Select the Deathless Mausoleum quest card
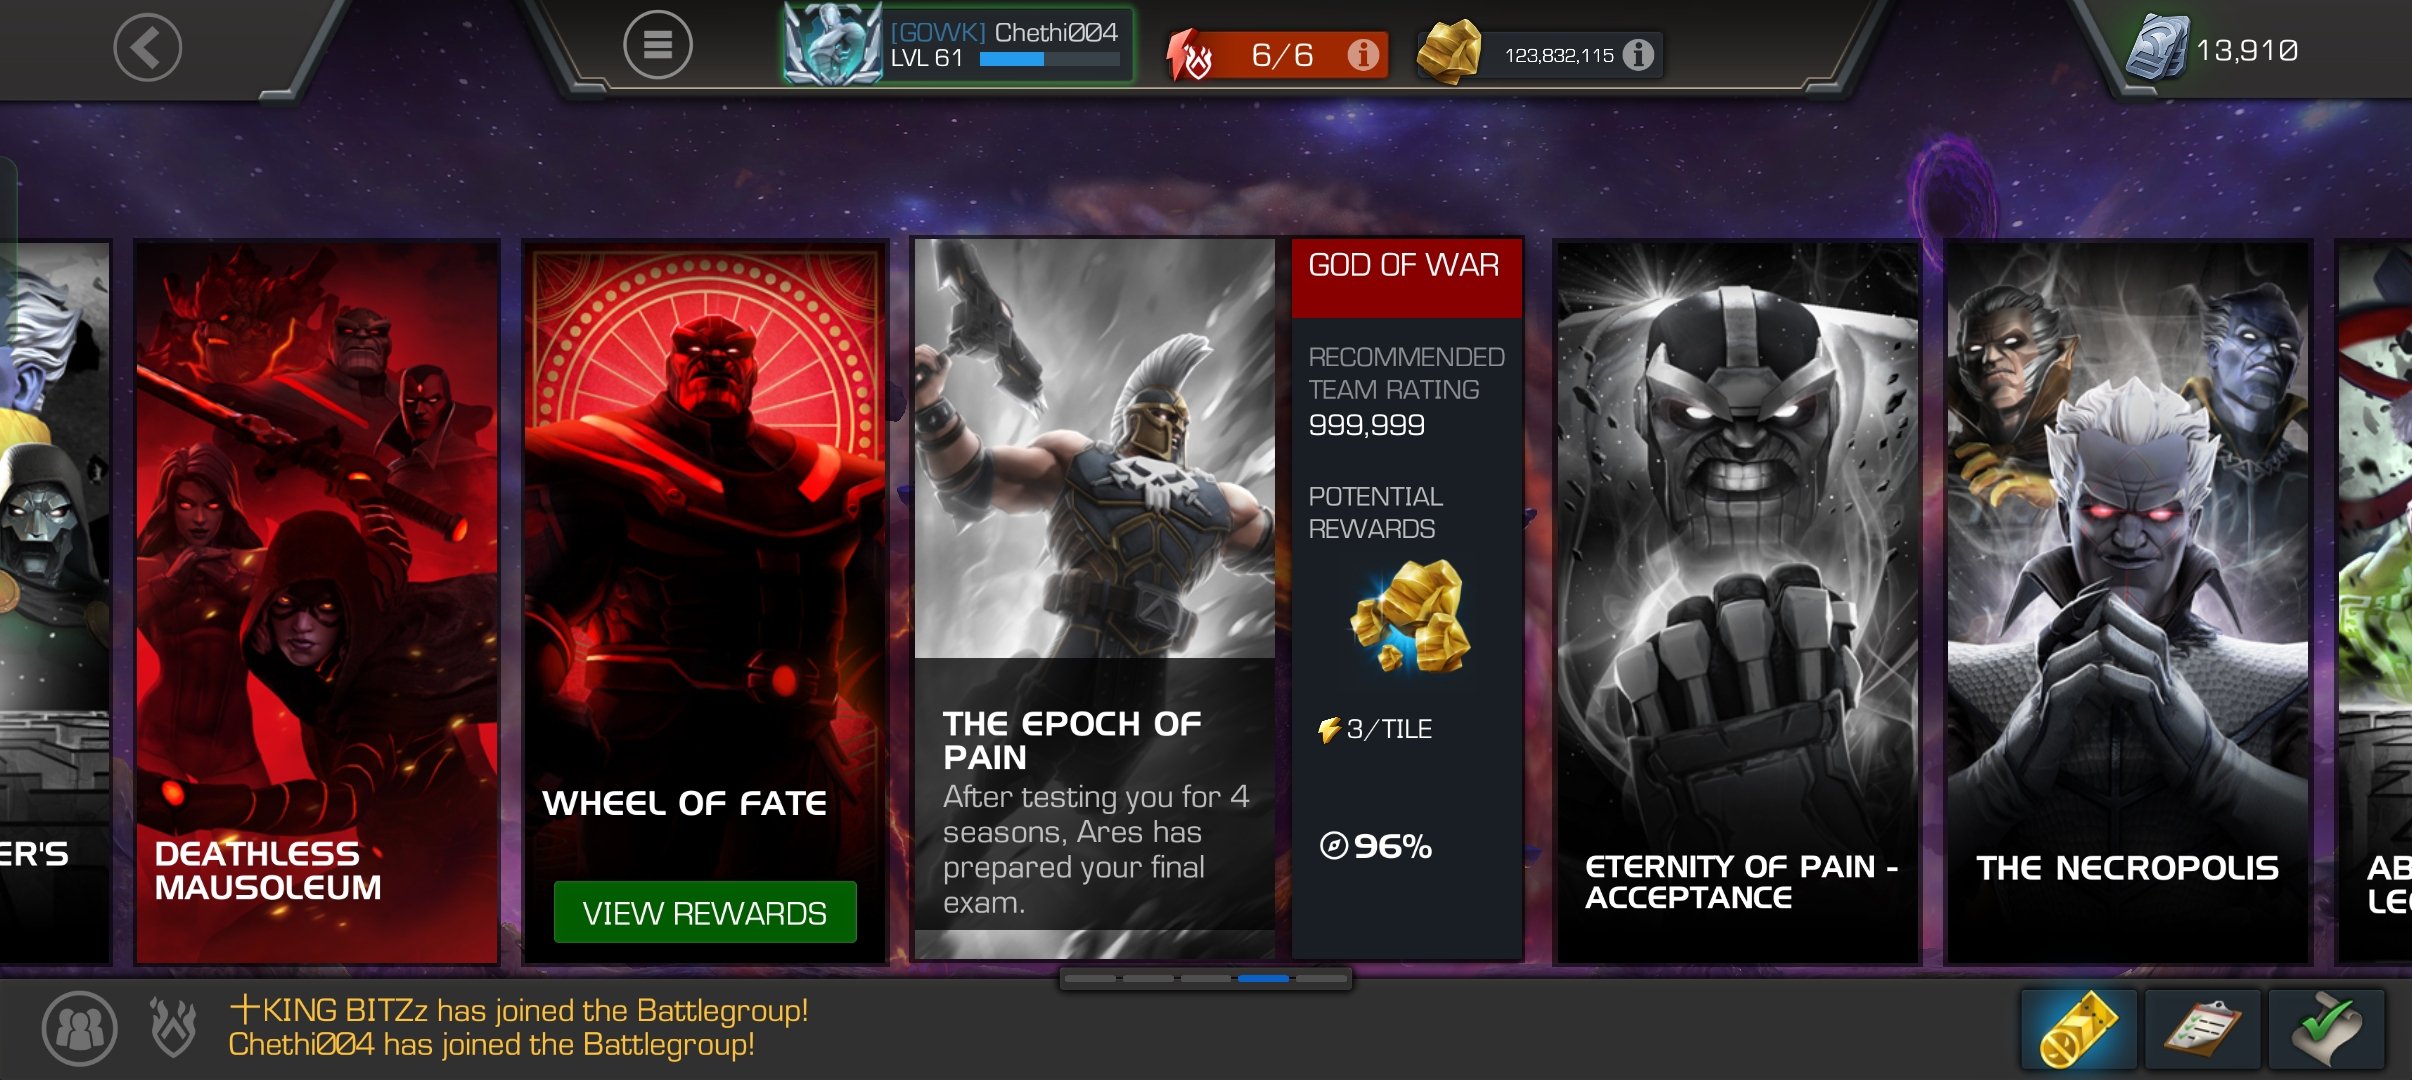The height and width of the screenshot is (1080, 2412). [317, 602]
